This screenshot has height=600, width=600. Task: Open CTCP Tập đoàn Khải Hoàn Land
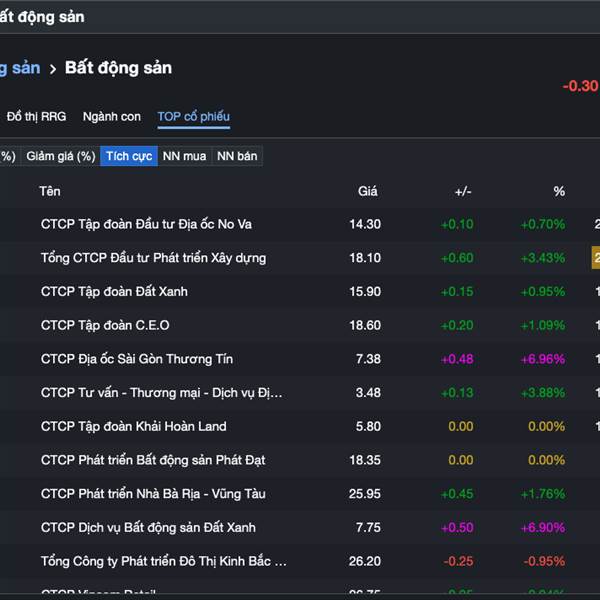pyautogui.click(x=134, y=426)
